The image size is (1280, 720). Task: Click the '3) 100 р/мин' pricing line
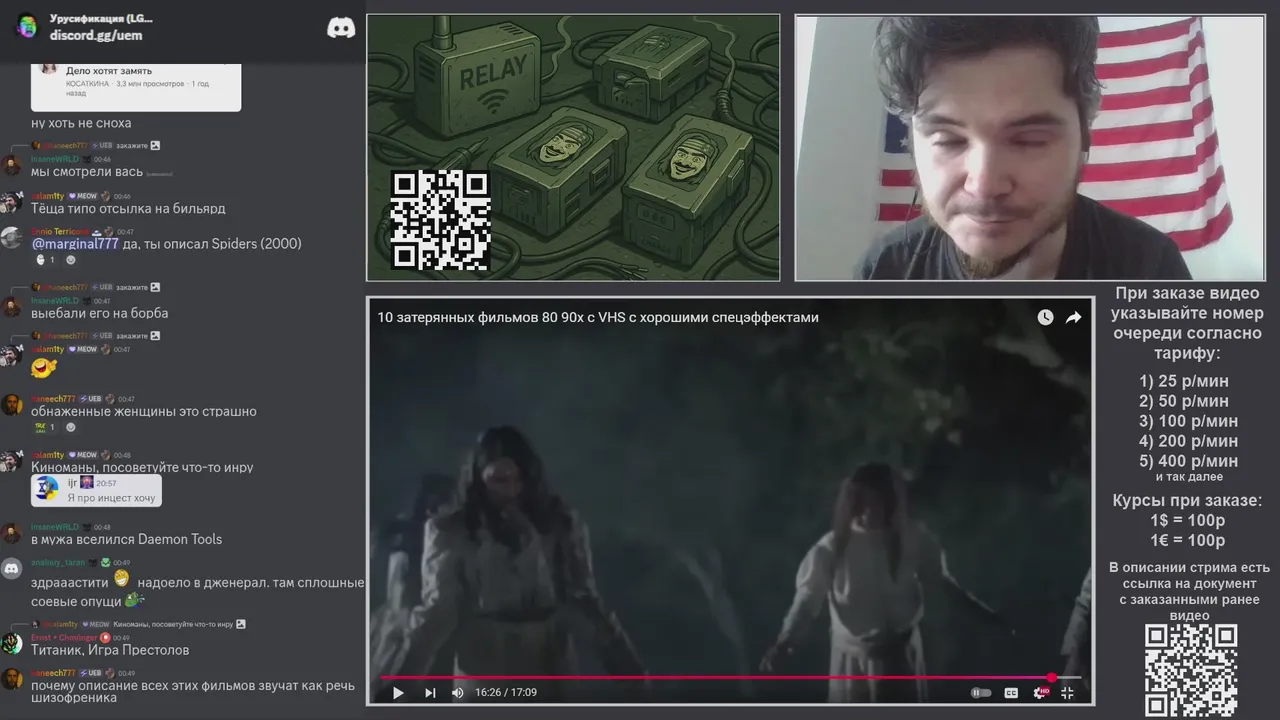point(1188,421)
